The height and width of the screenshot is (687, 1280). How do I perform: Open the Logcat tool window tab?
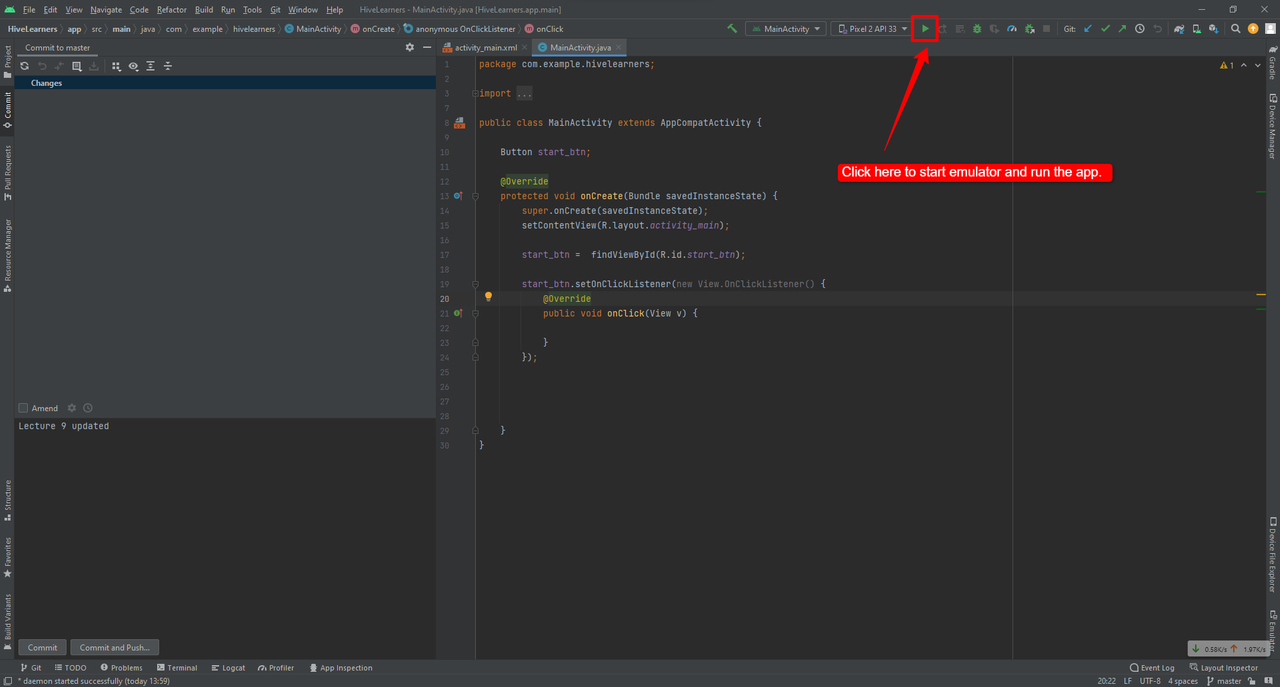pos(228,668)
